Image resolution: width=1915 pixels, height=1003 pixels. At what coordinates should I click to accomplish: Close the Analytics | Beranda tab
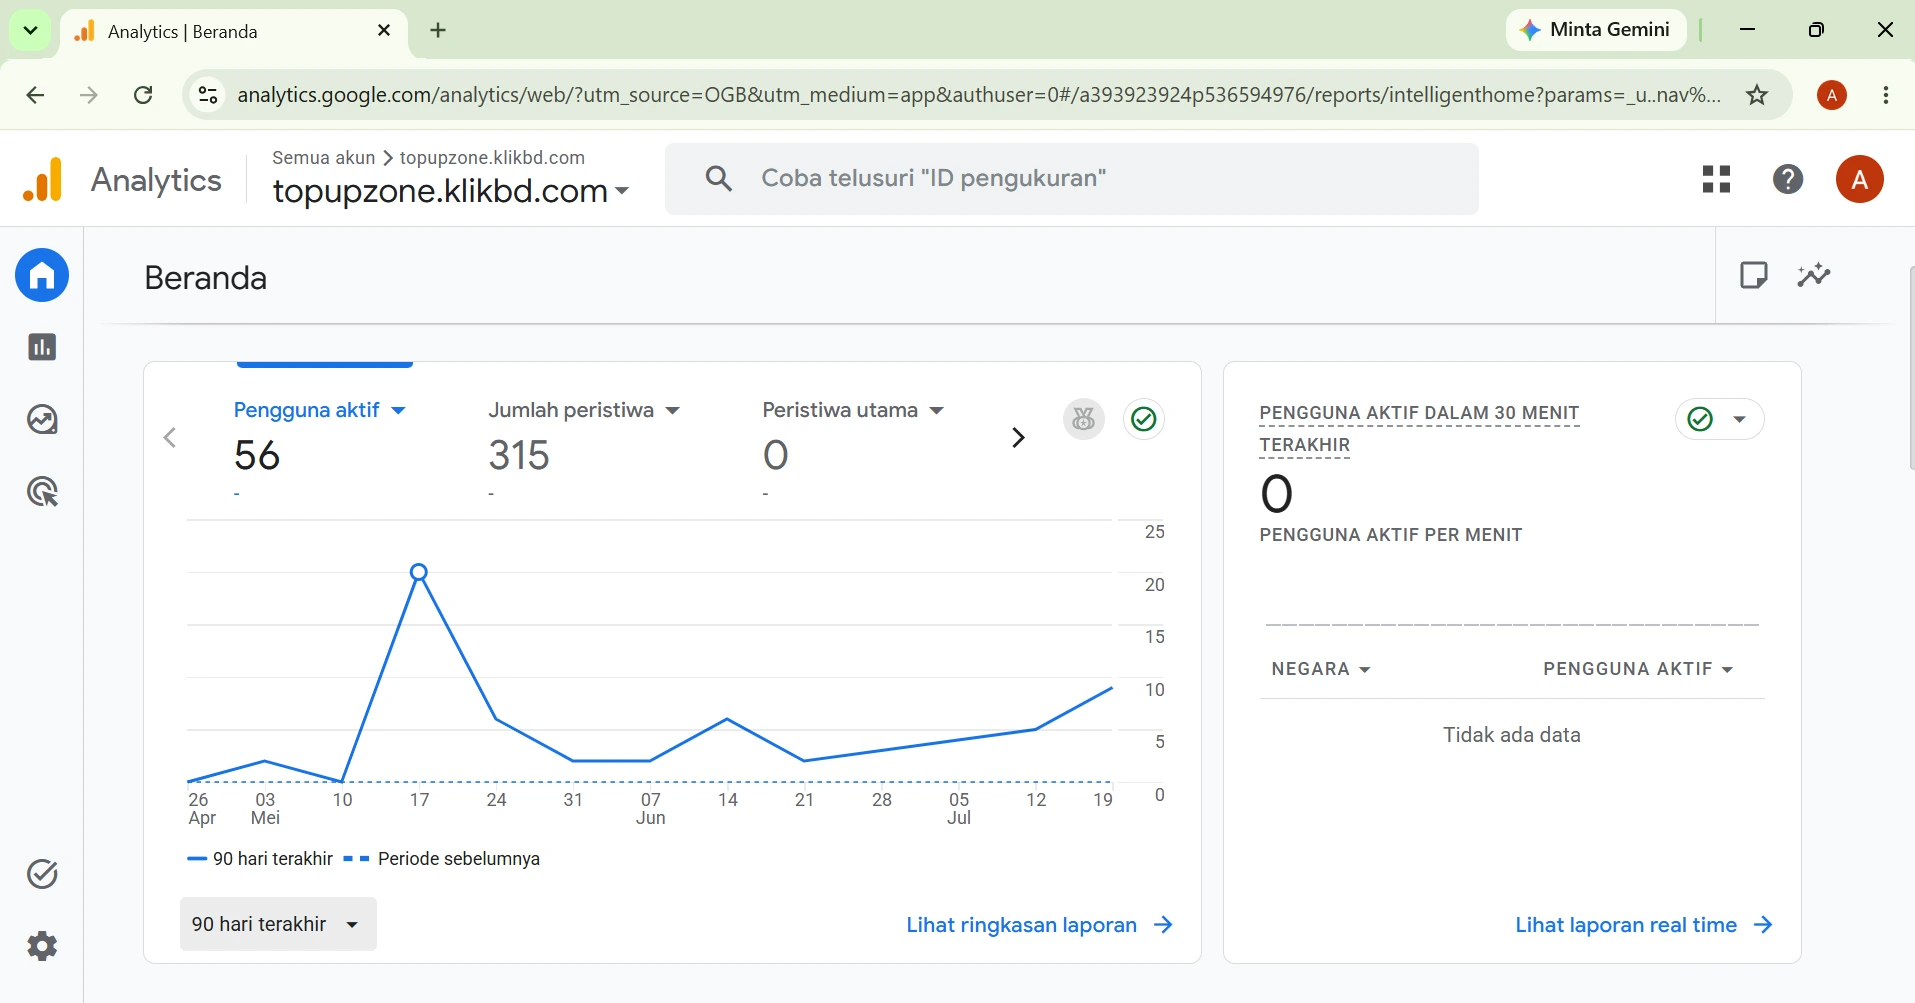(384, 31)
